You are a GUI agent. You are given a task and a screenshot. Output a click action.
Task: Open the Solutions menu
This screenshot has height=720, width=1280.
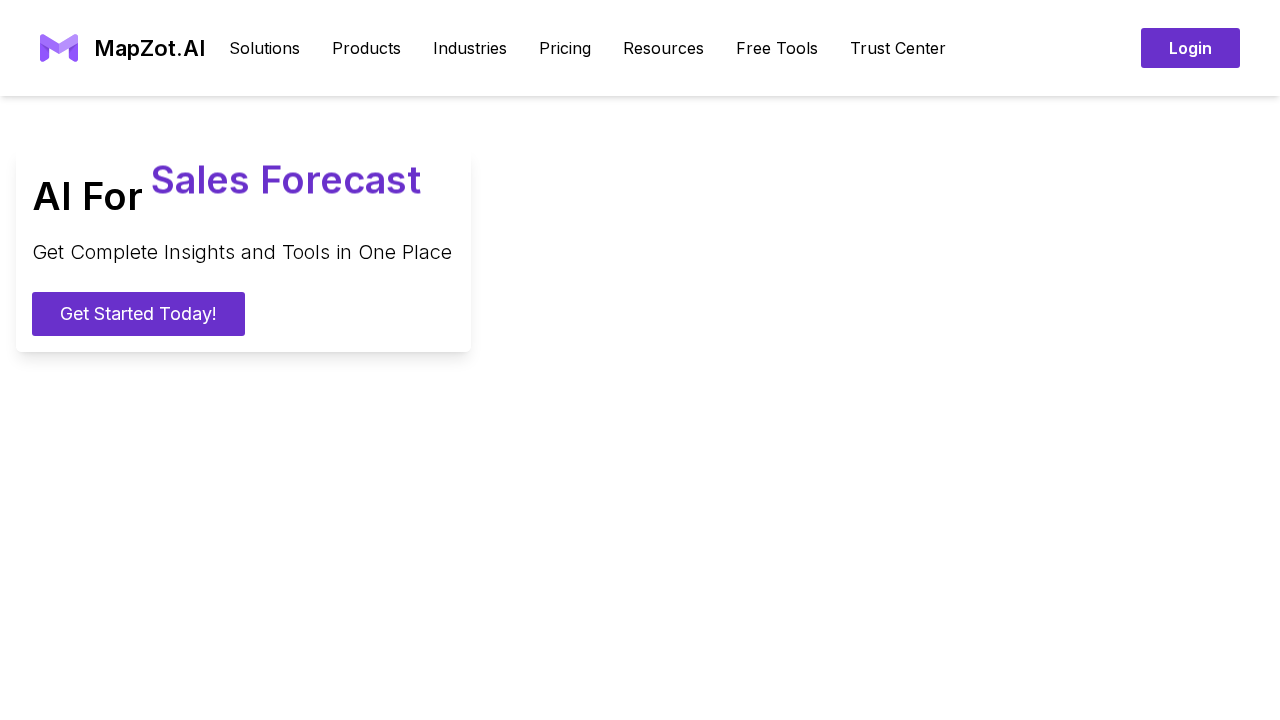point(264,48)
